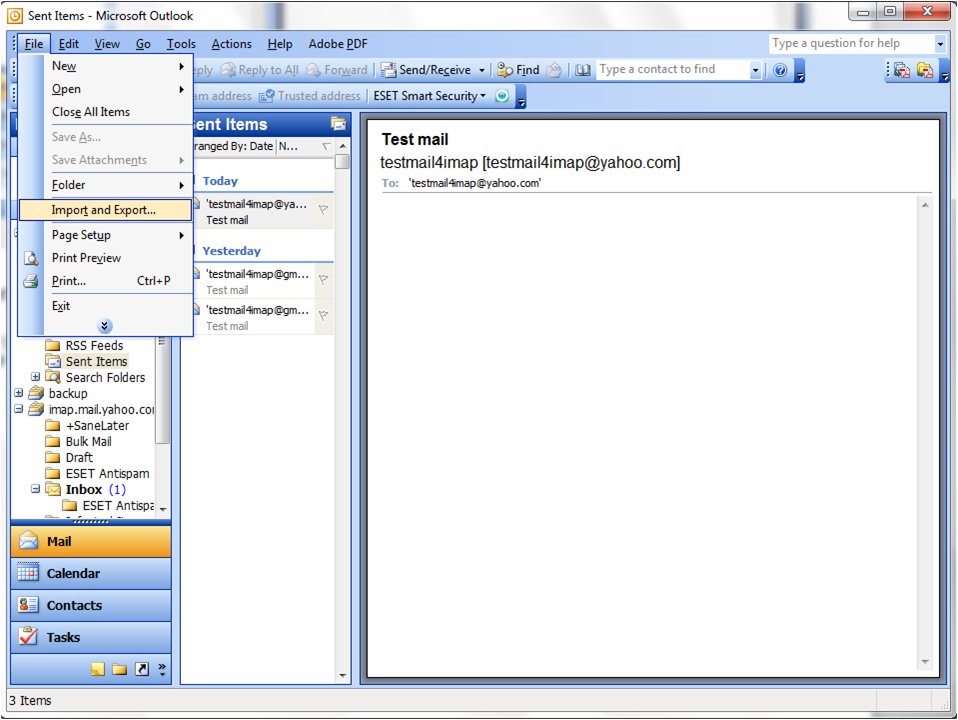
Task: Click Print... menu entry
Action: [x=105, y=281]
